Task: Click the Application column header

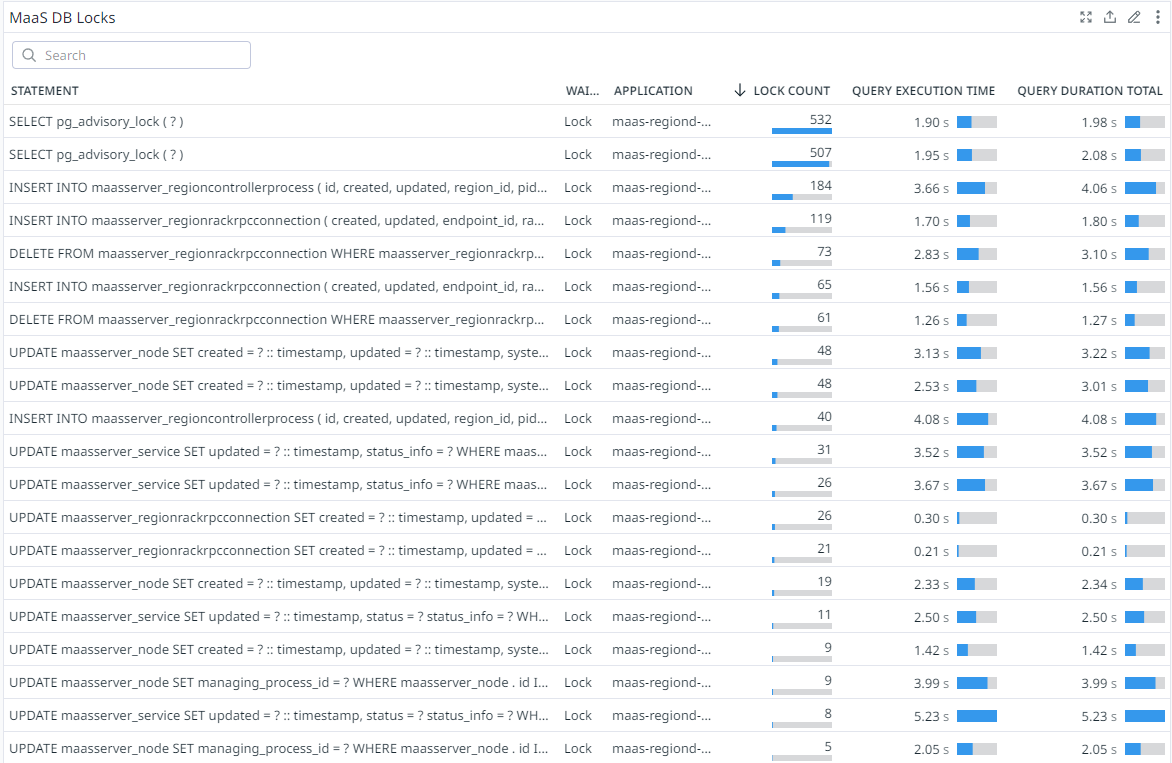Action: 653,91
